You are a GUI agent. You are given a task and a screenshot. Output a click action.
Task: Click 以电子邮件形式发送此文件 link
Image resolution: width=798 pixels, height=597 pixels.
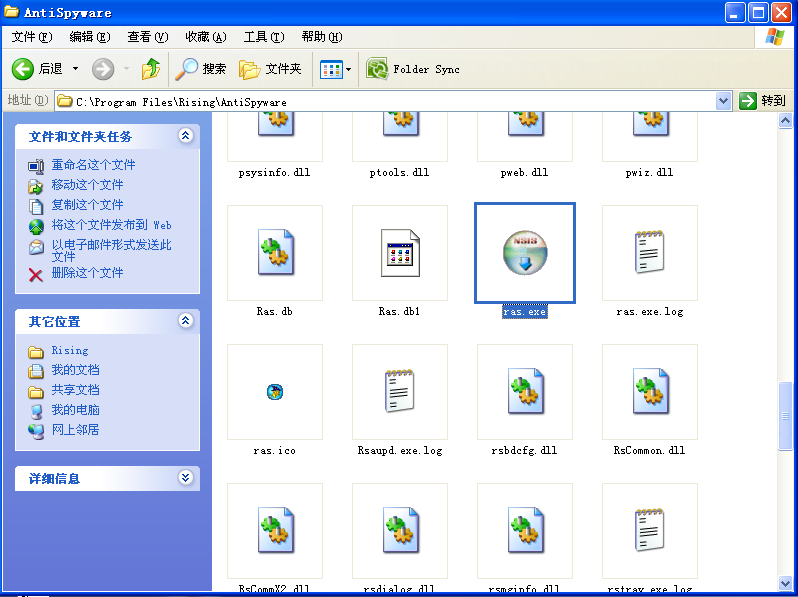click(x=111, y=250)
